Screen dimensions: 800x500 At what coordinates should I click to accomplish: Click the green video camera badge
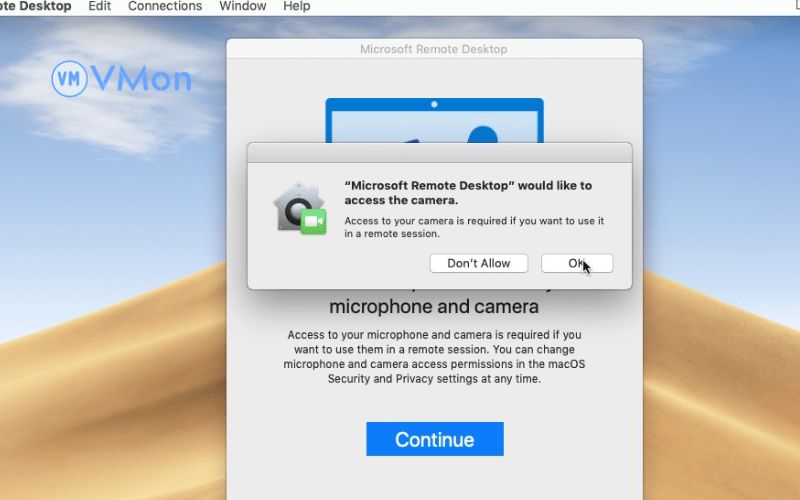tap(314, 221)
